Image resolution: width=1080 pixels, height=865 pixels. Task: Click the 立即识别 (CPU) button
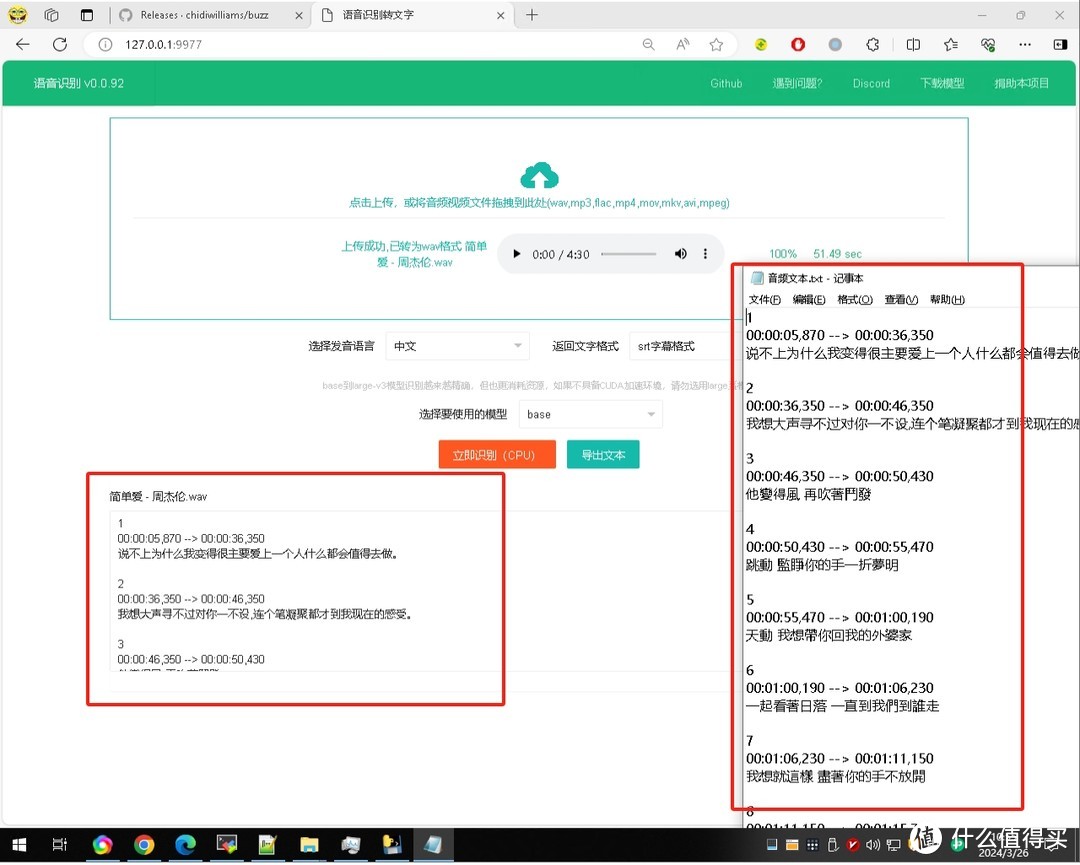(497, 455)
